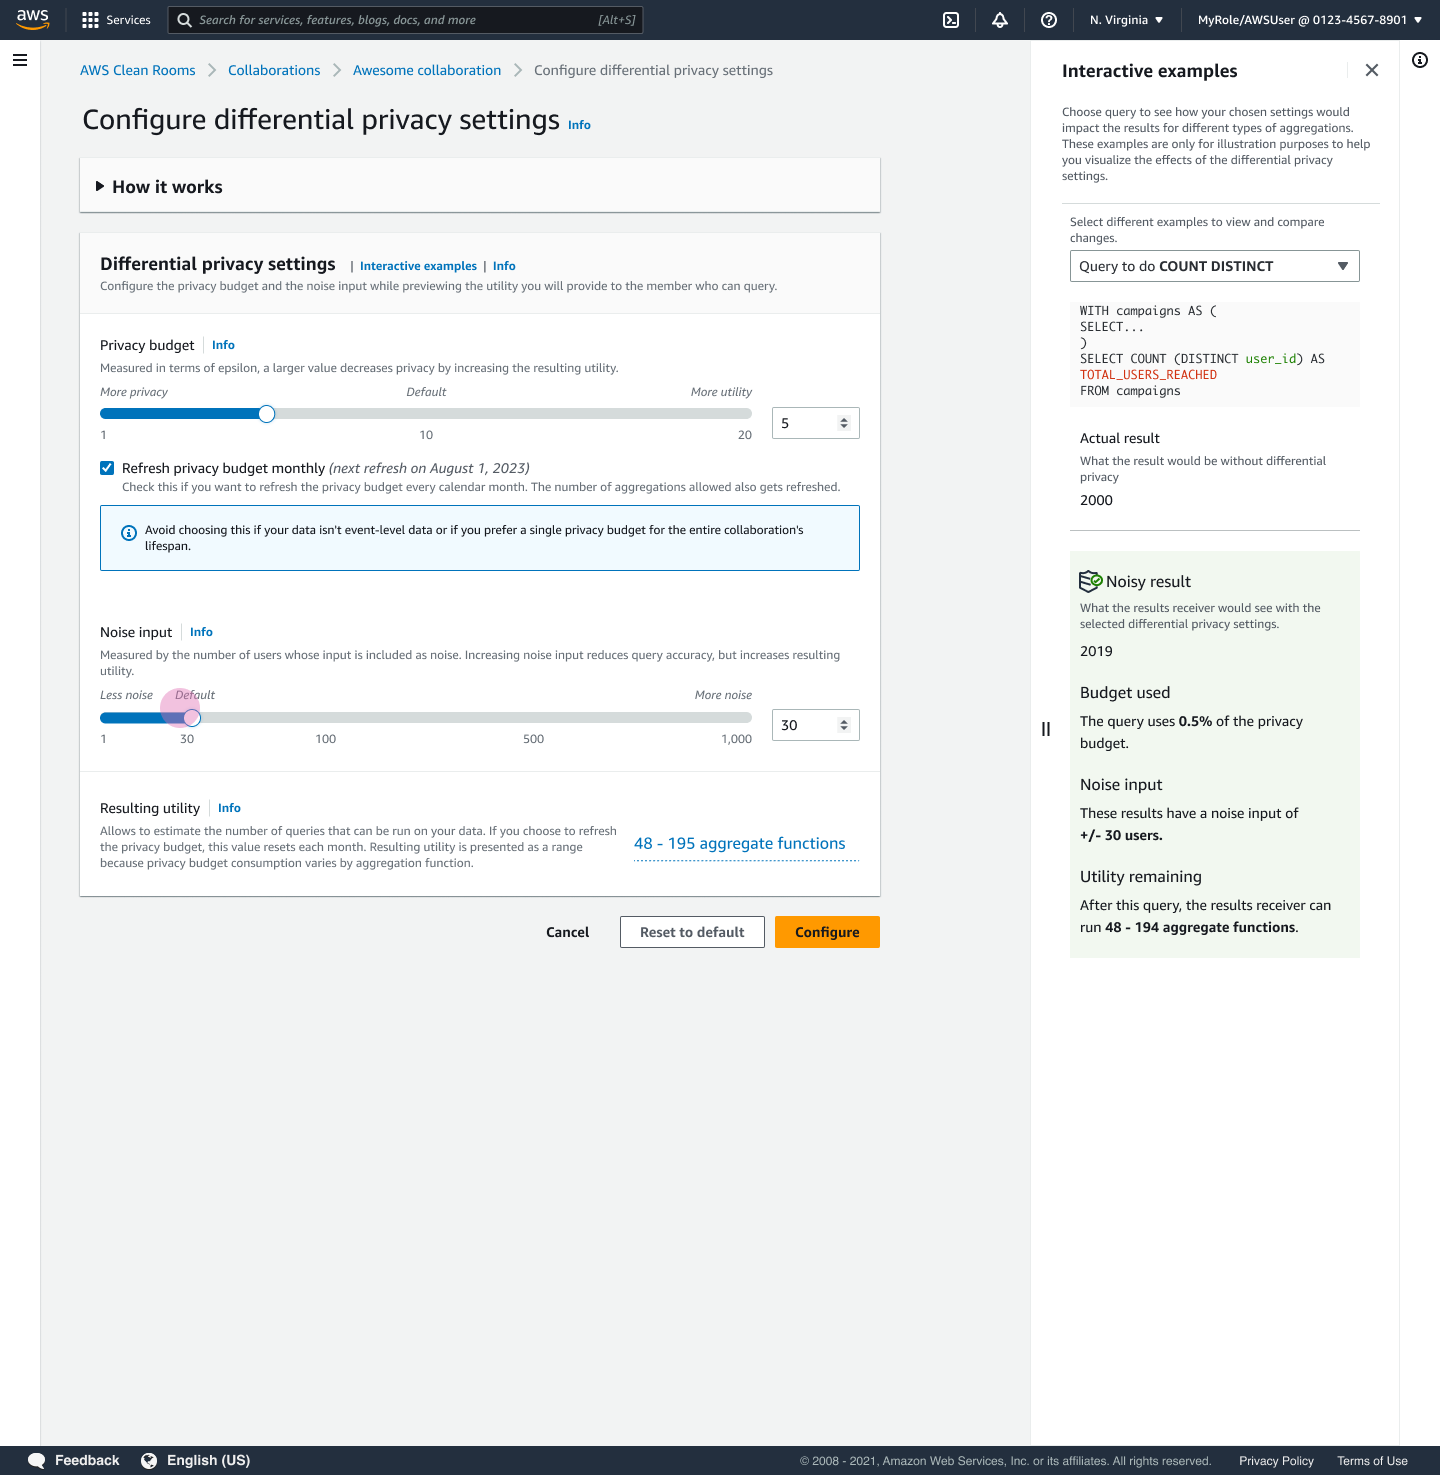Click the Noisy result value 2019
This screenshot has width=1440, height=1475.
click(1096, 651)
